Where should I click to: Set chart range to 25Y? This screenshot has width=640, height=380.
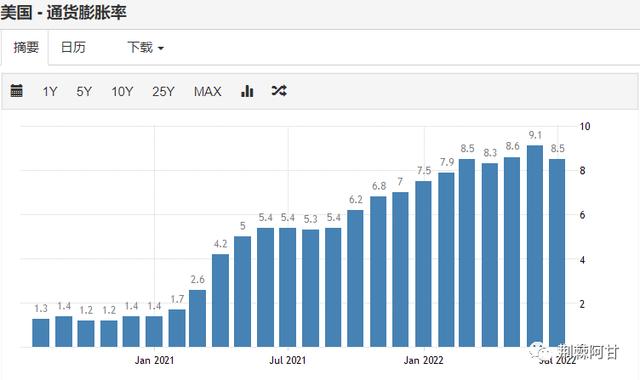[x=163, y=91]
